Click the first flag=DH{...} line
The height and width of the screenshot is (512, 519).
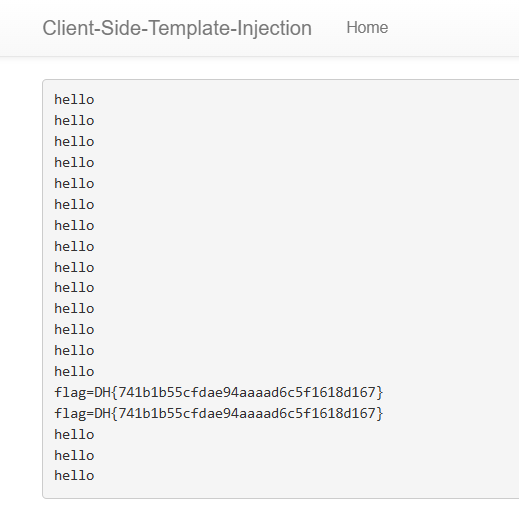pos(219,392)
